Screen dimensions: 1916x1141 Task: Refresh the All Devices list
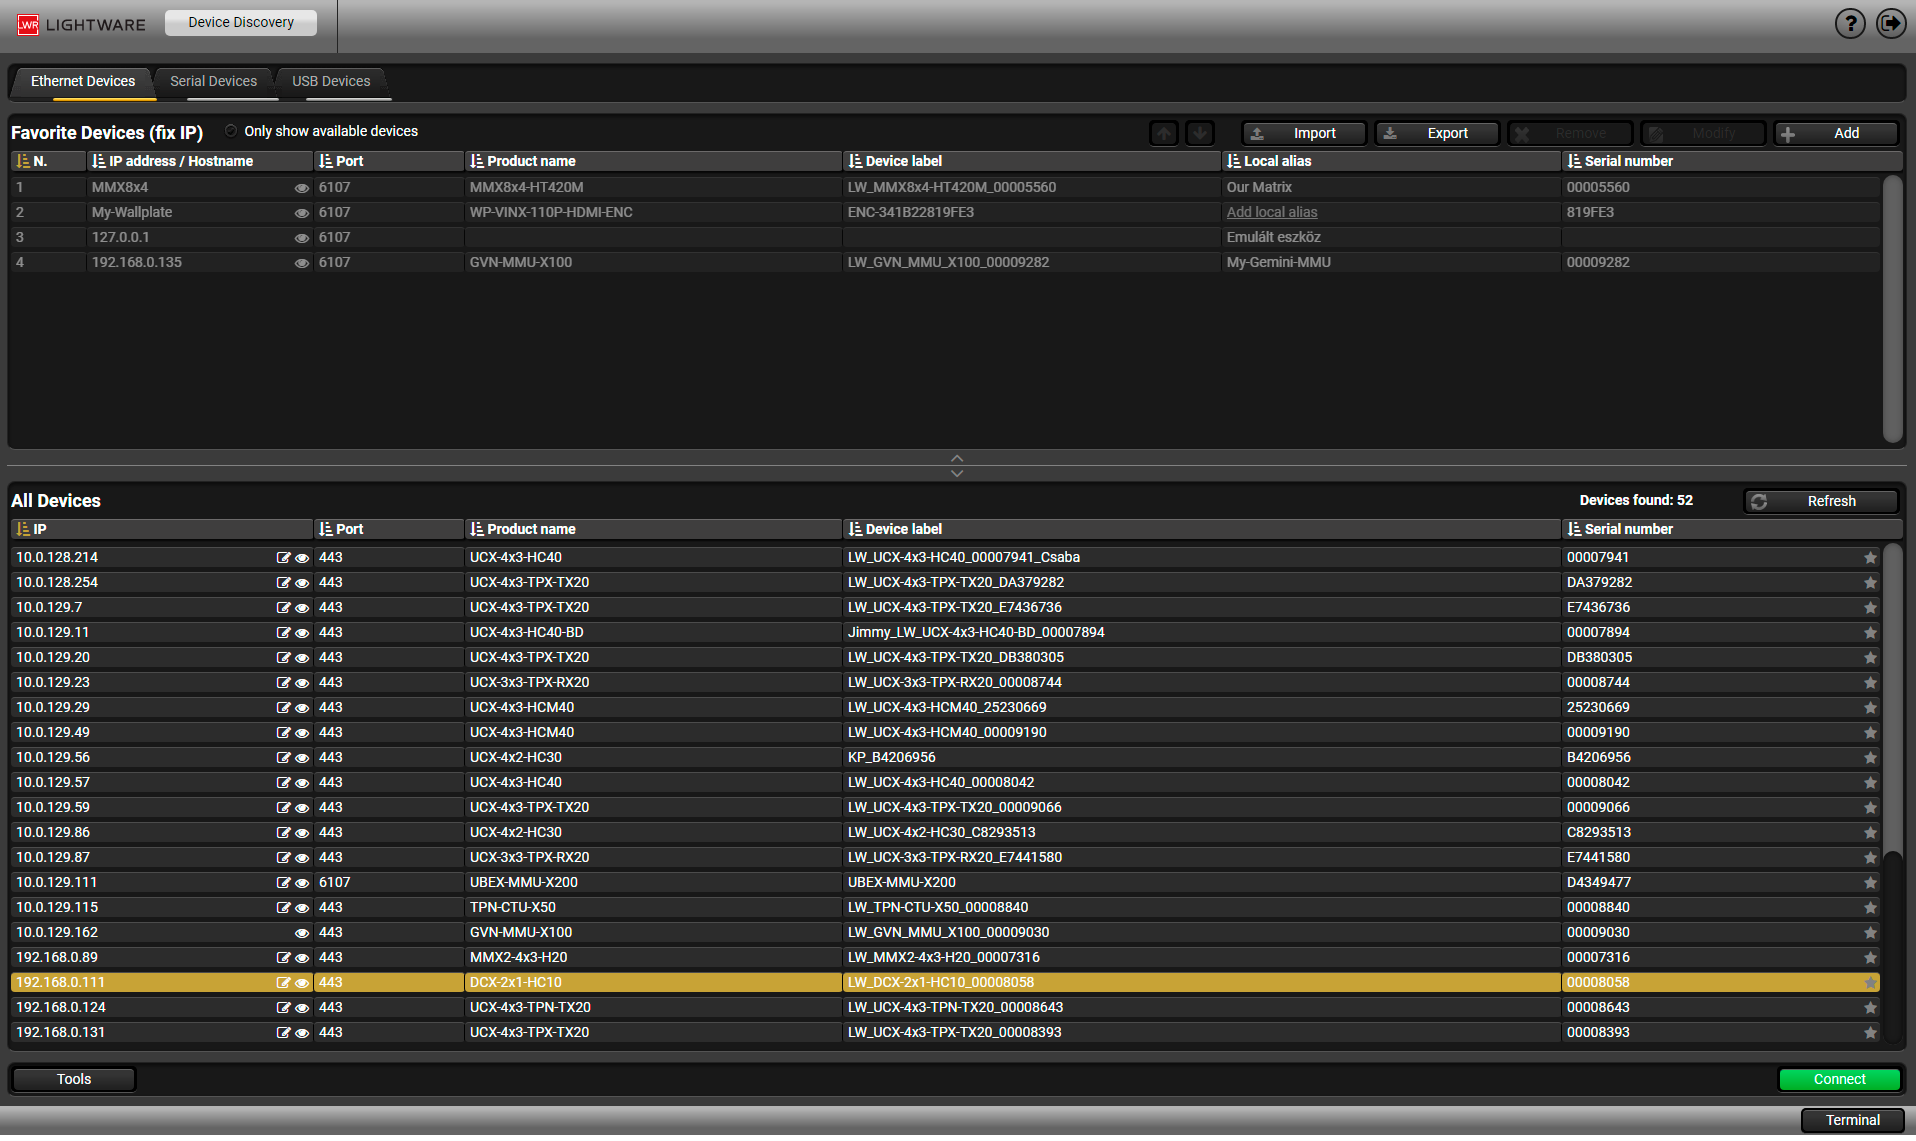click(x=1821, y=501)
